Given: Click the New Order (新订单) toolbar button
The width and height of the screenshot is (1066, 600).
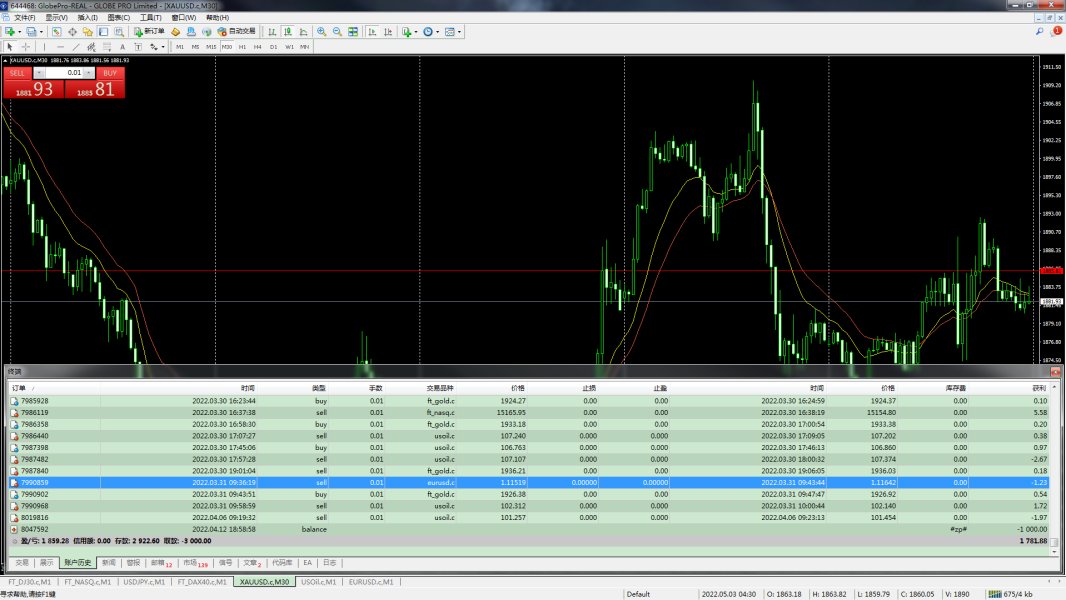Looking at the screenshot, I should coord(149,32).
